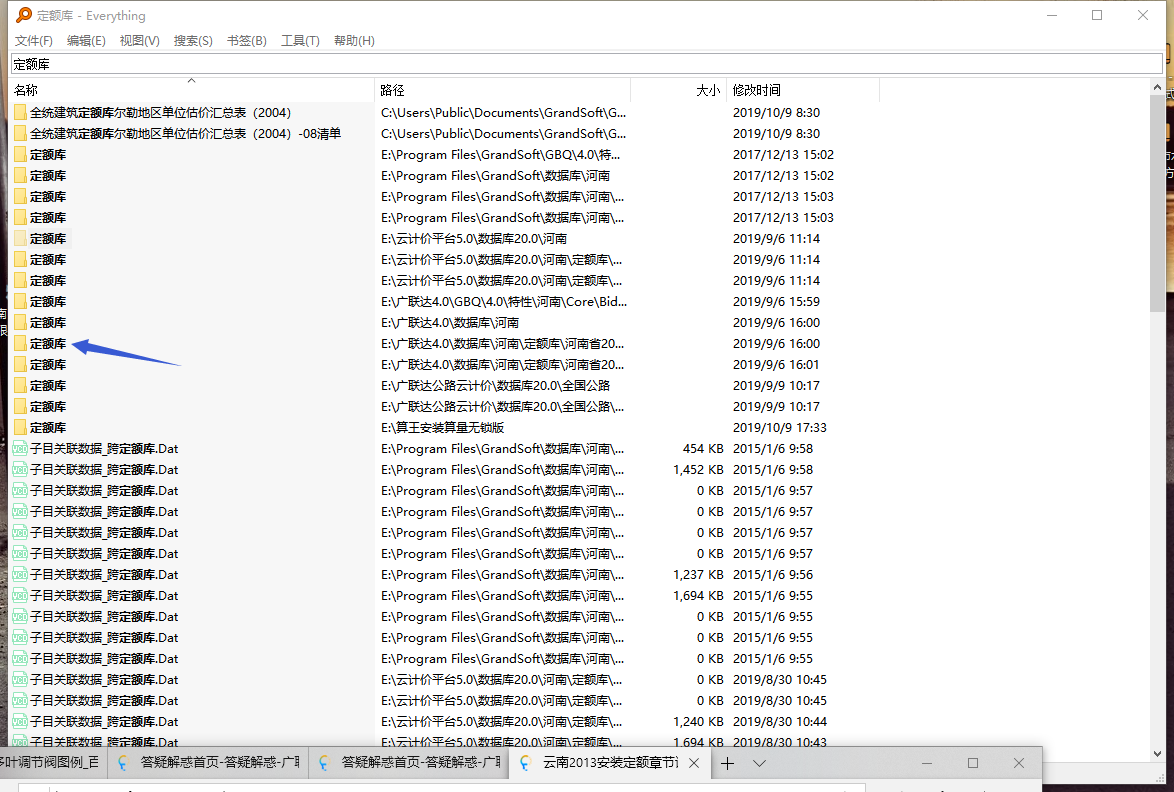Open the 帮助(H) menu
The width and height of the screenshot is (1174, 792).
354,40
